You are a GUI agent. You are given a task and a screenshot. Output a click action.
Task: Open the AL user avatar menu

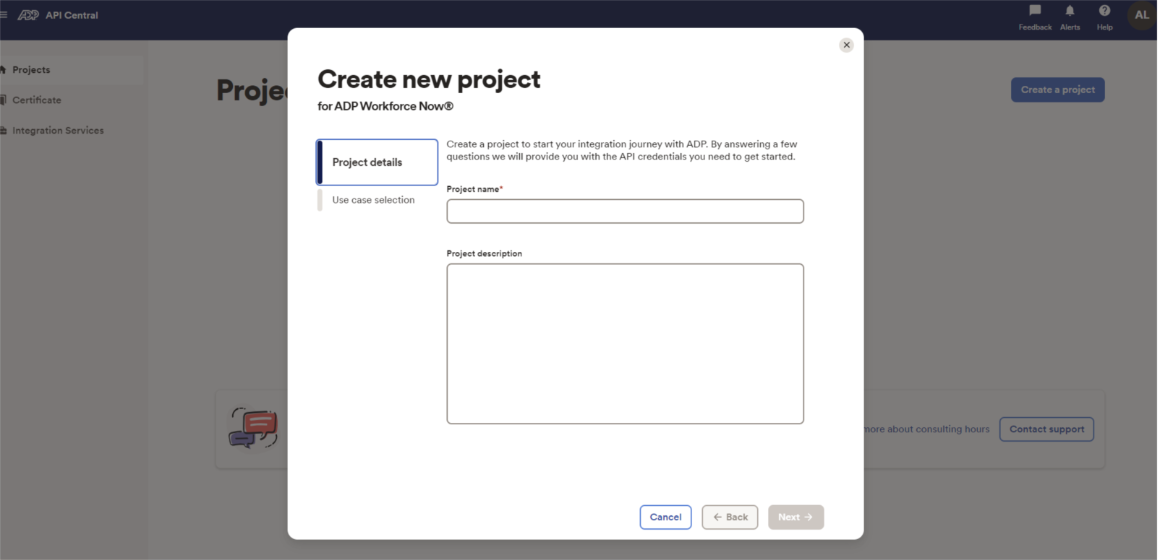[x=1141, y=15]
